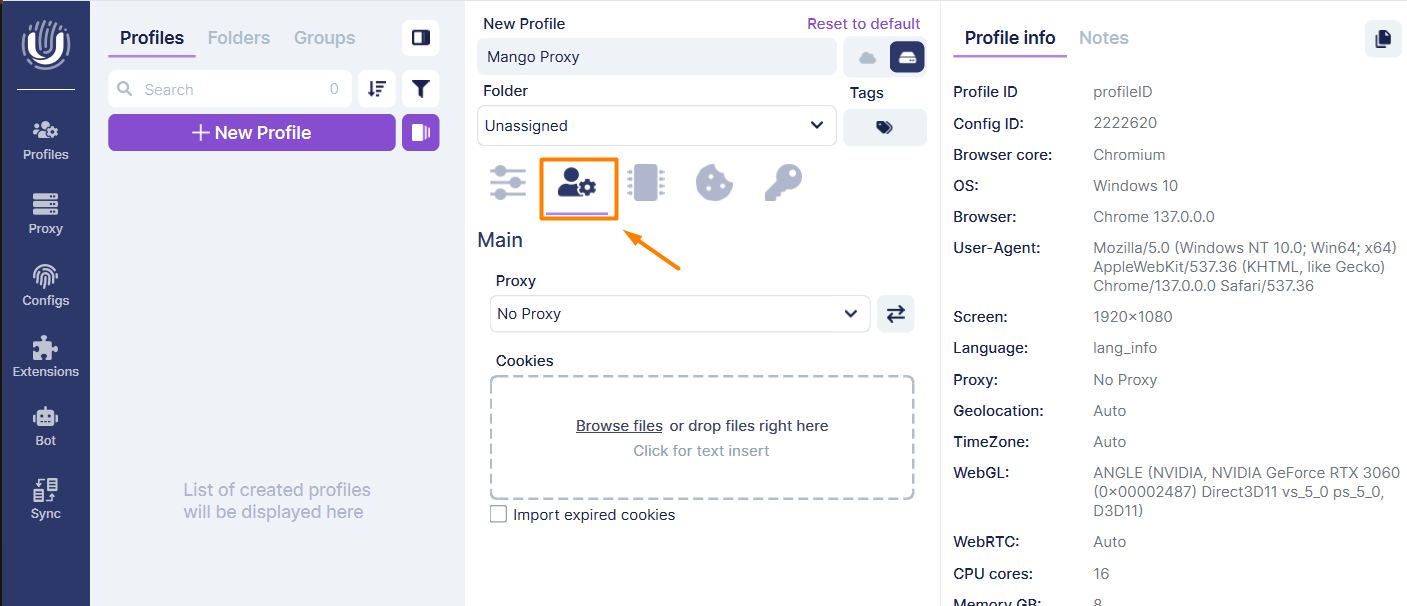The image size is (1407, 606).
Task: Open the No Proxy dropdown
Action: pos(680,314)
